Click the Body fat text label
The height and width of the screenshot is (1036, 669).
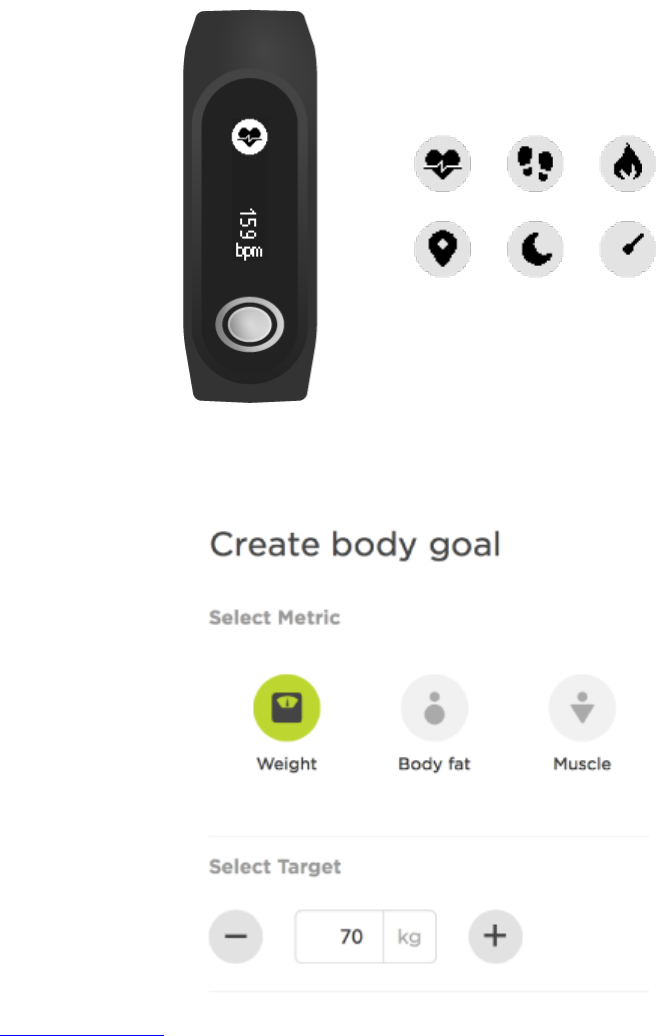[x=435, y=764]
